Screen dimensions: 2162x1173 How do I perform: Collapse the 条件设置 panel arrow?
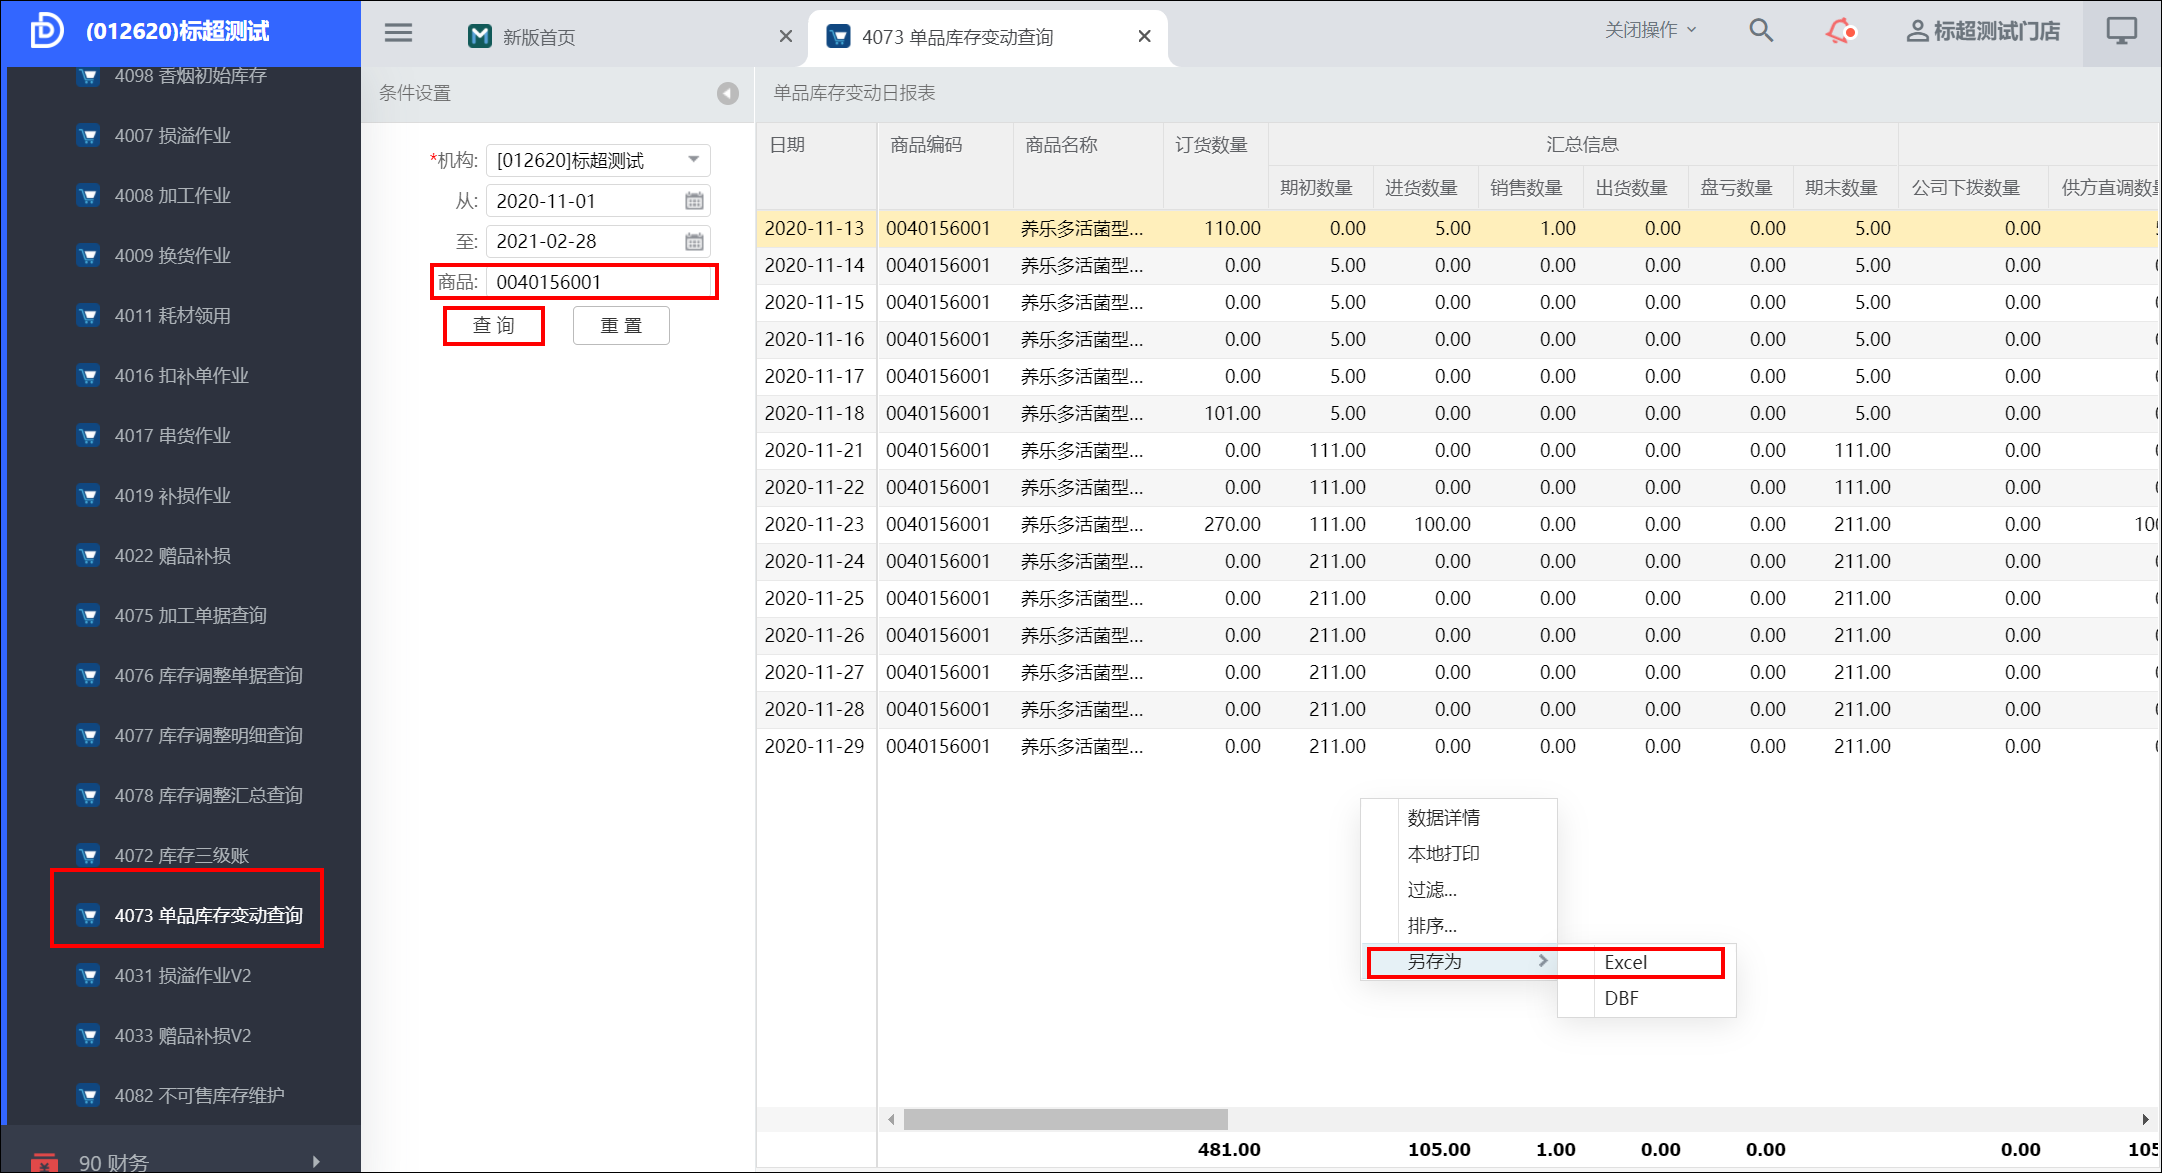click(x=728, y=93)
